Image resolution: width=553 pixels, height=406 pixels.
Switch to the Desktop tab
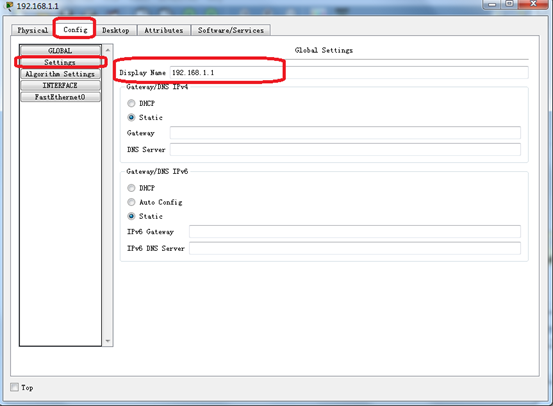click(116, 30)
